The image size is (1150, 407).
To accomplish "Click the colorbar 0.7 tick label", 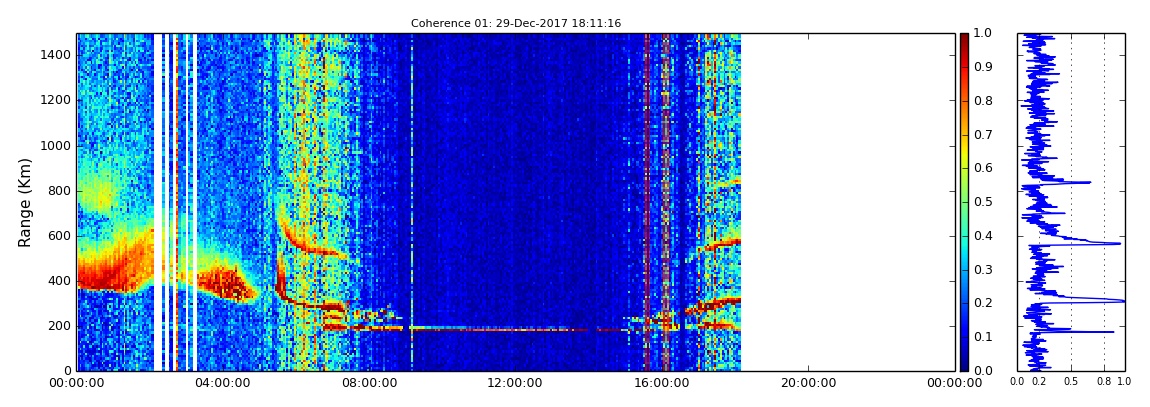I will pos(983,135).
